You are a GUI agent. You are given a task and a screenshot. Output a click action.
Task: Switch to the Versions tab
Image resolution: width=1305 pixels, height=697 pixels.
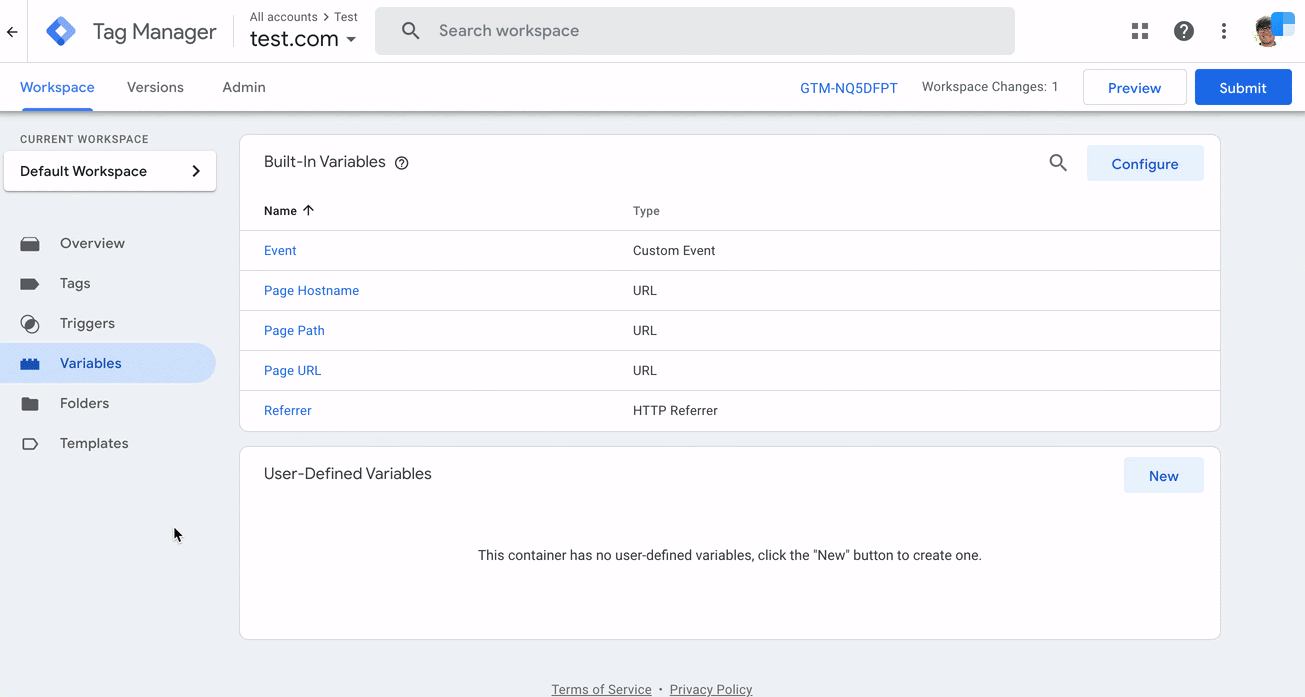(155, 87)
